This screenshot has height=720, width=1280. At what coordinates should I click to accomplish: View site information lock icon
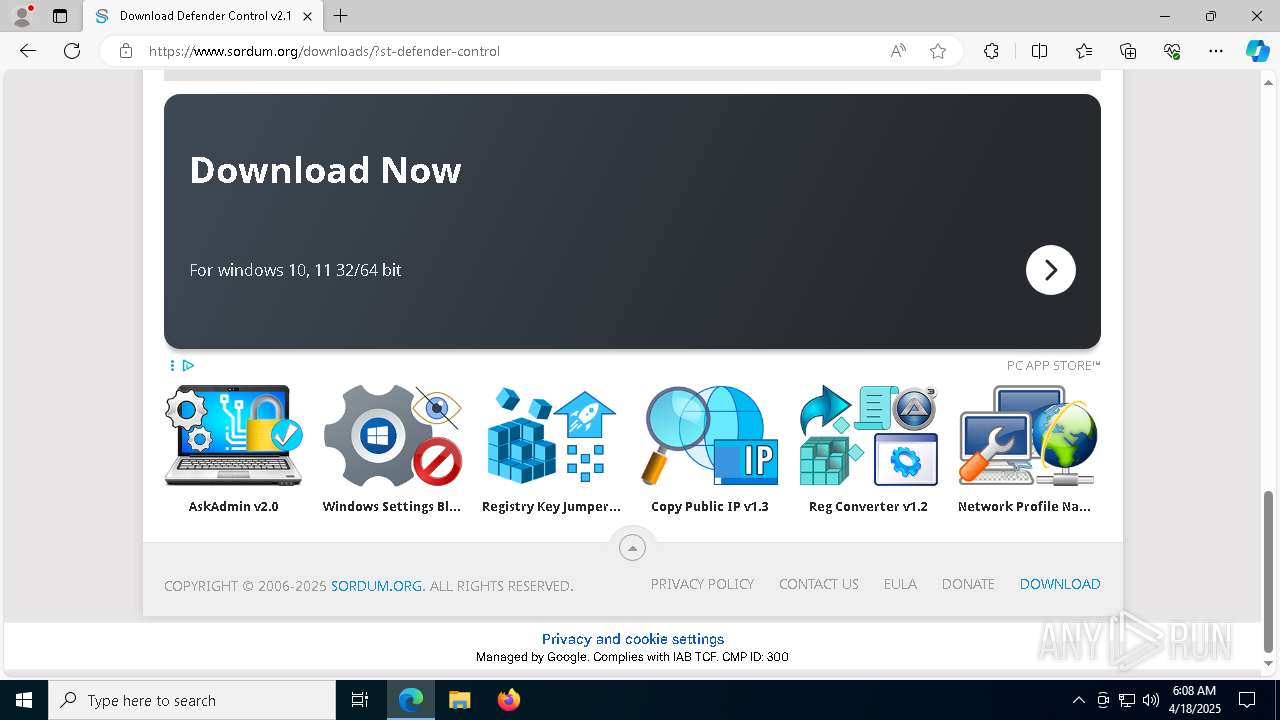[x=126, y=51]
